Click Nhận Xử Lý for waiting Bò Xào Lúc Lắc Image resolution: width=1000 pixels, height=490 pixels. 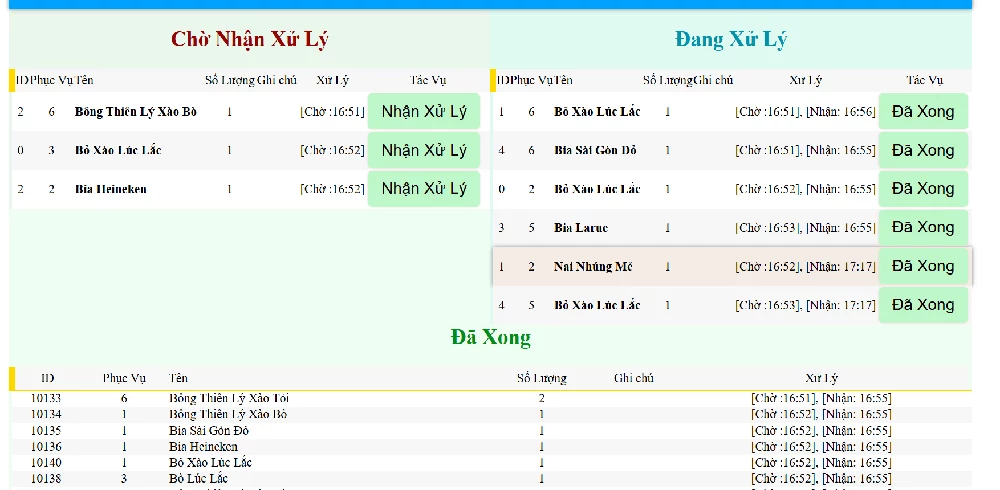coord(423,150)
